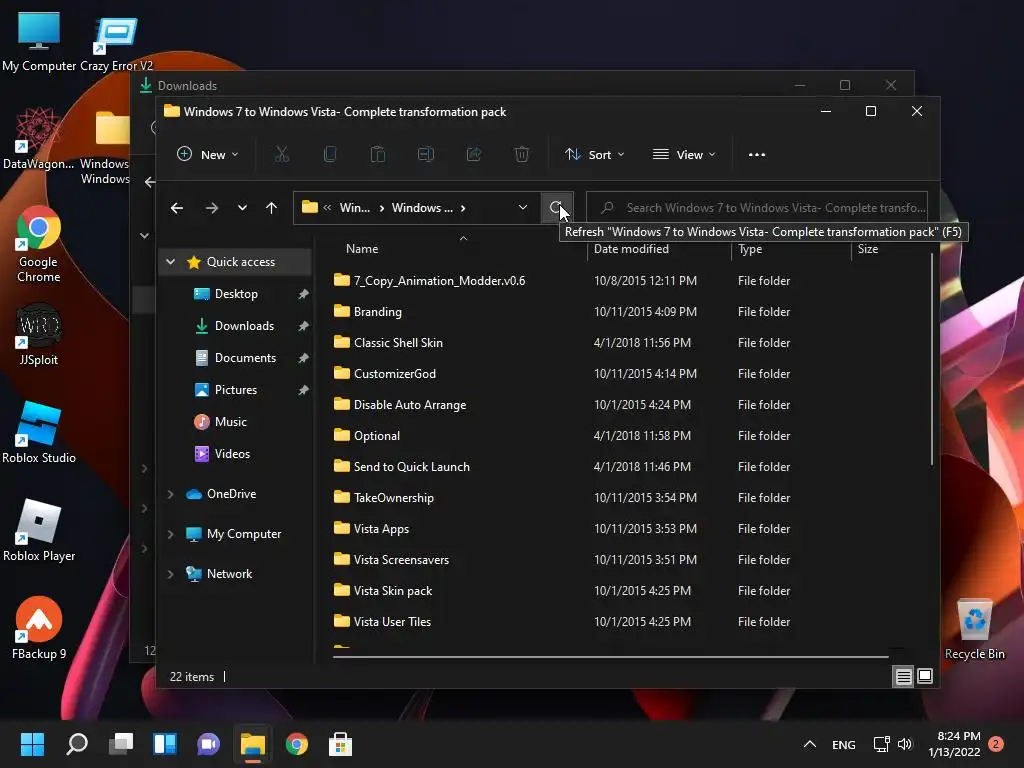Open Microsoft Store from taskbar
The image size is (1024, 768).
340,744
